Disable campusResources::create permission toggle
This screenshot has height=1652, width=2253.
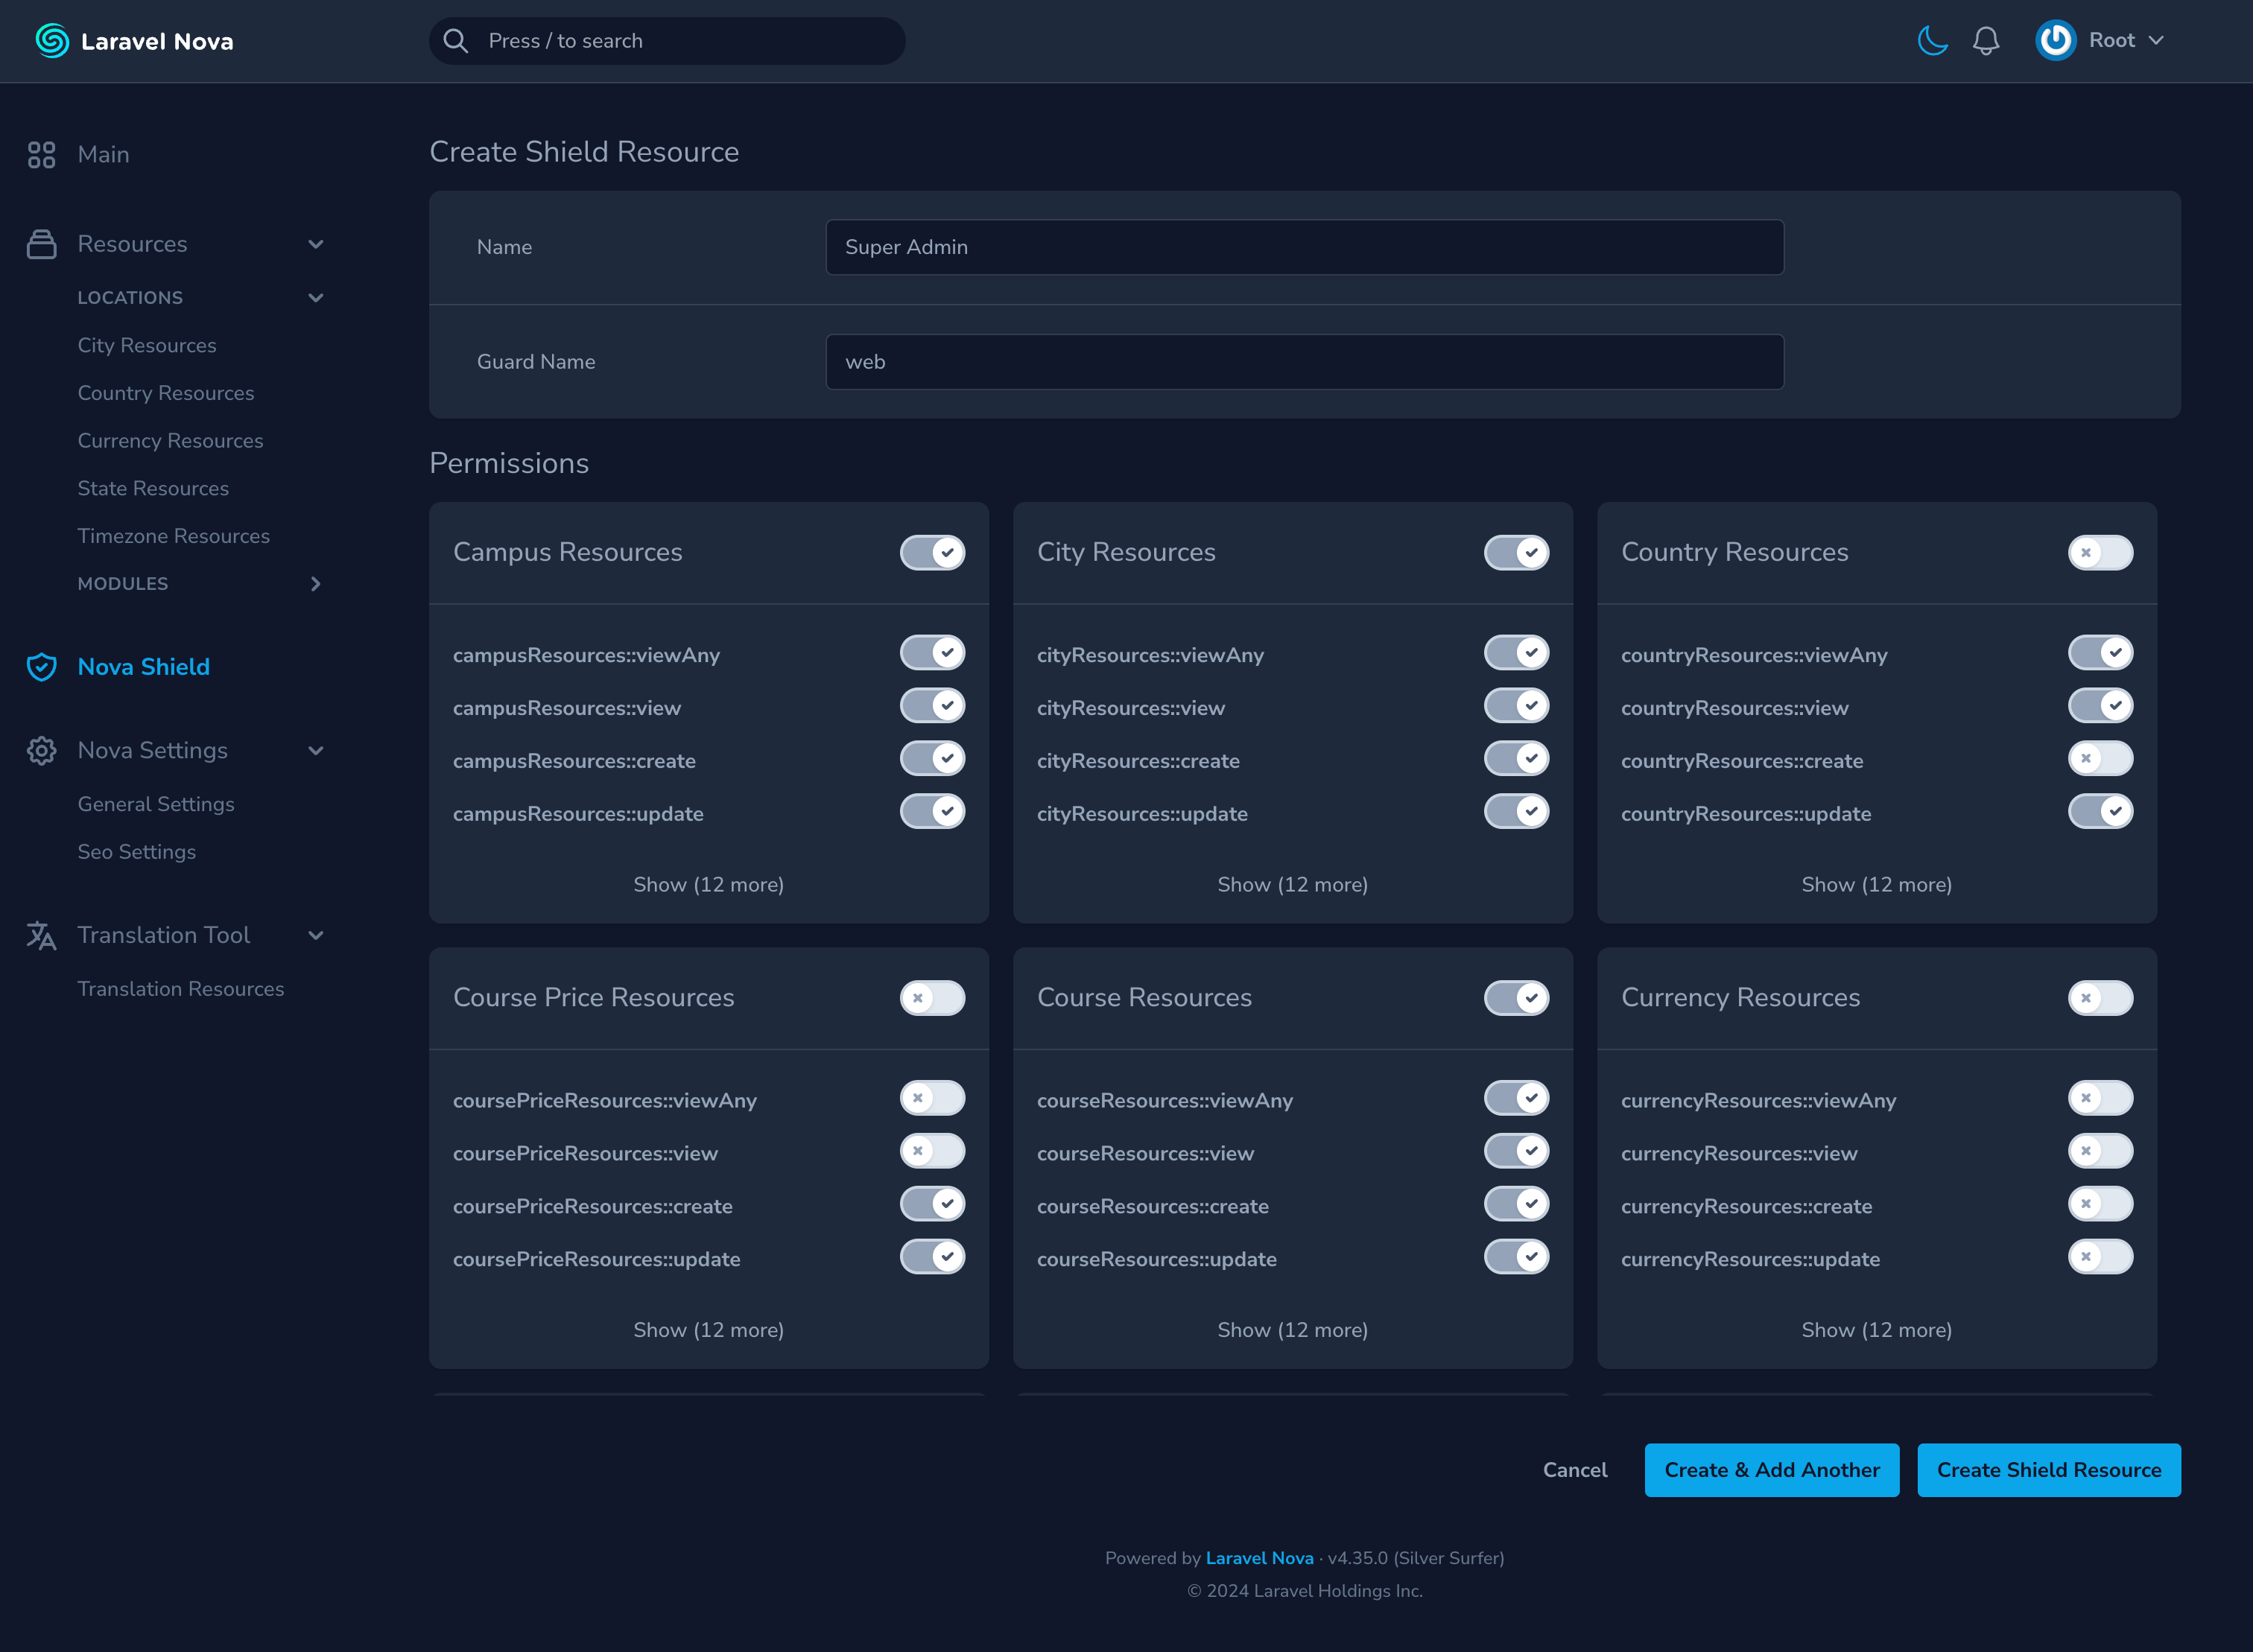click(932, 759)
